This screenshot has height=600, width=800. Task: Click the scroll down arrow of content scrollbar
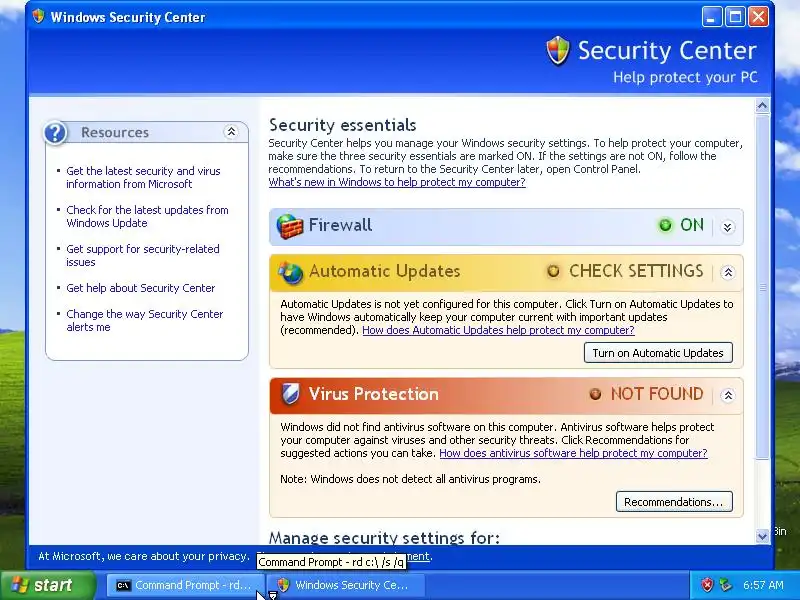(762, 536)
